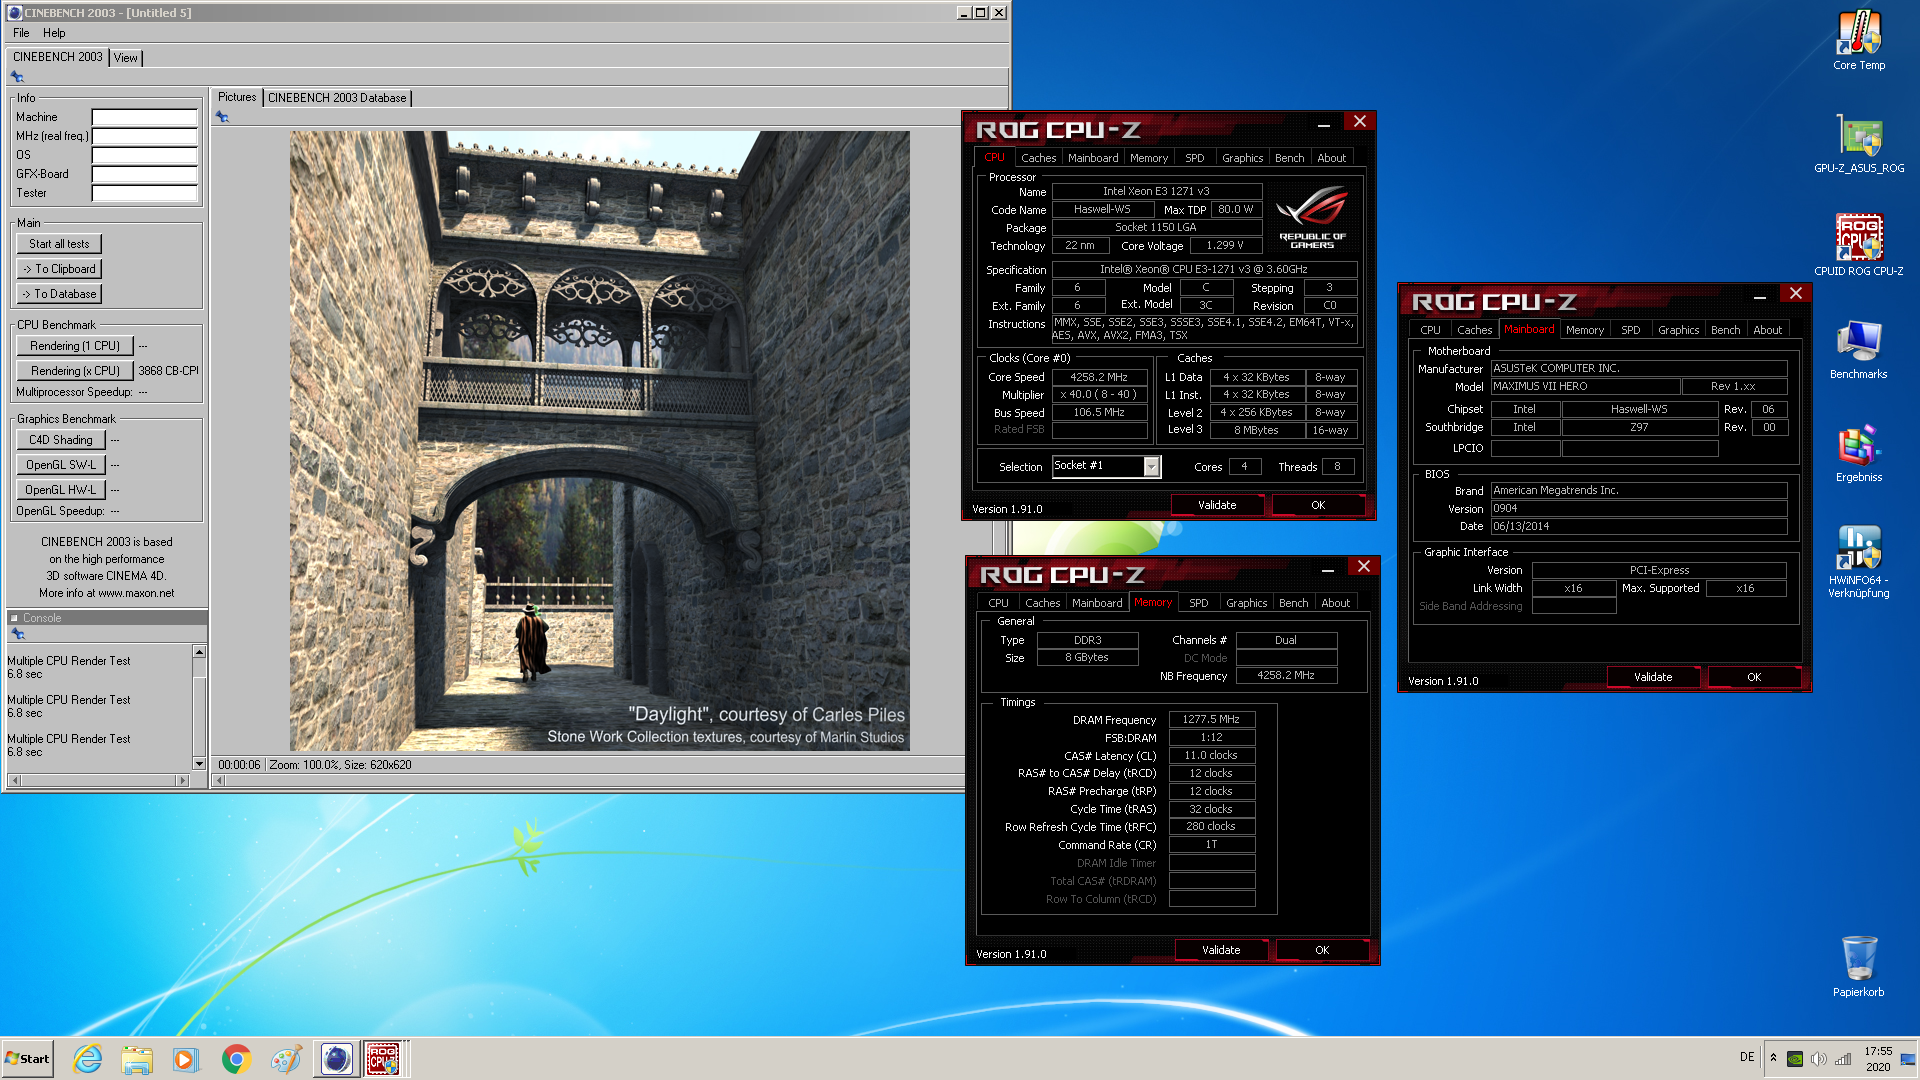
Task: Click the pin icon under Pictures tab
Action: coord(222,117)
